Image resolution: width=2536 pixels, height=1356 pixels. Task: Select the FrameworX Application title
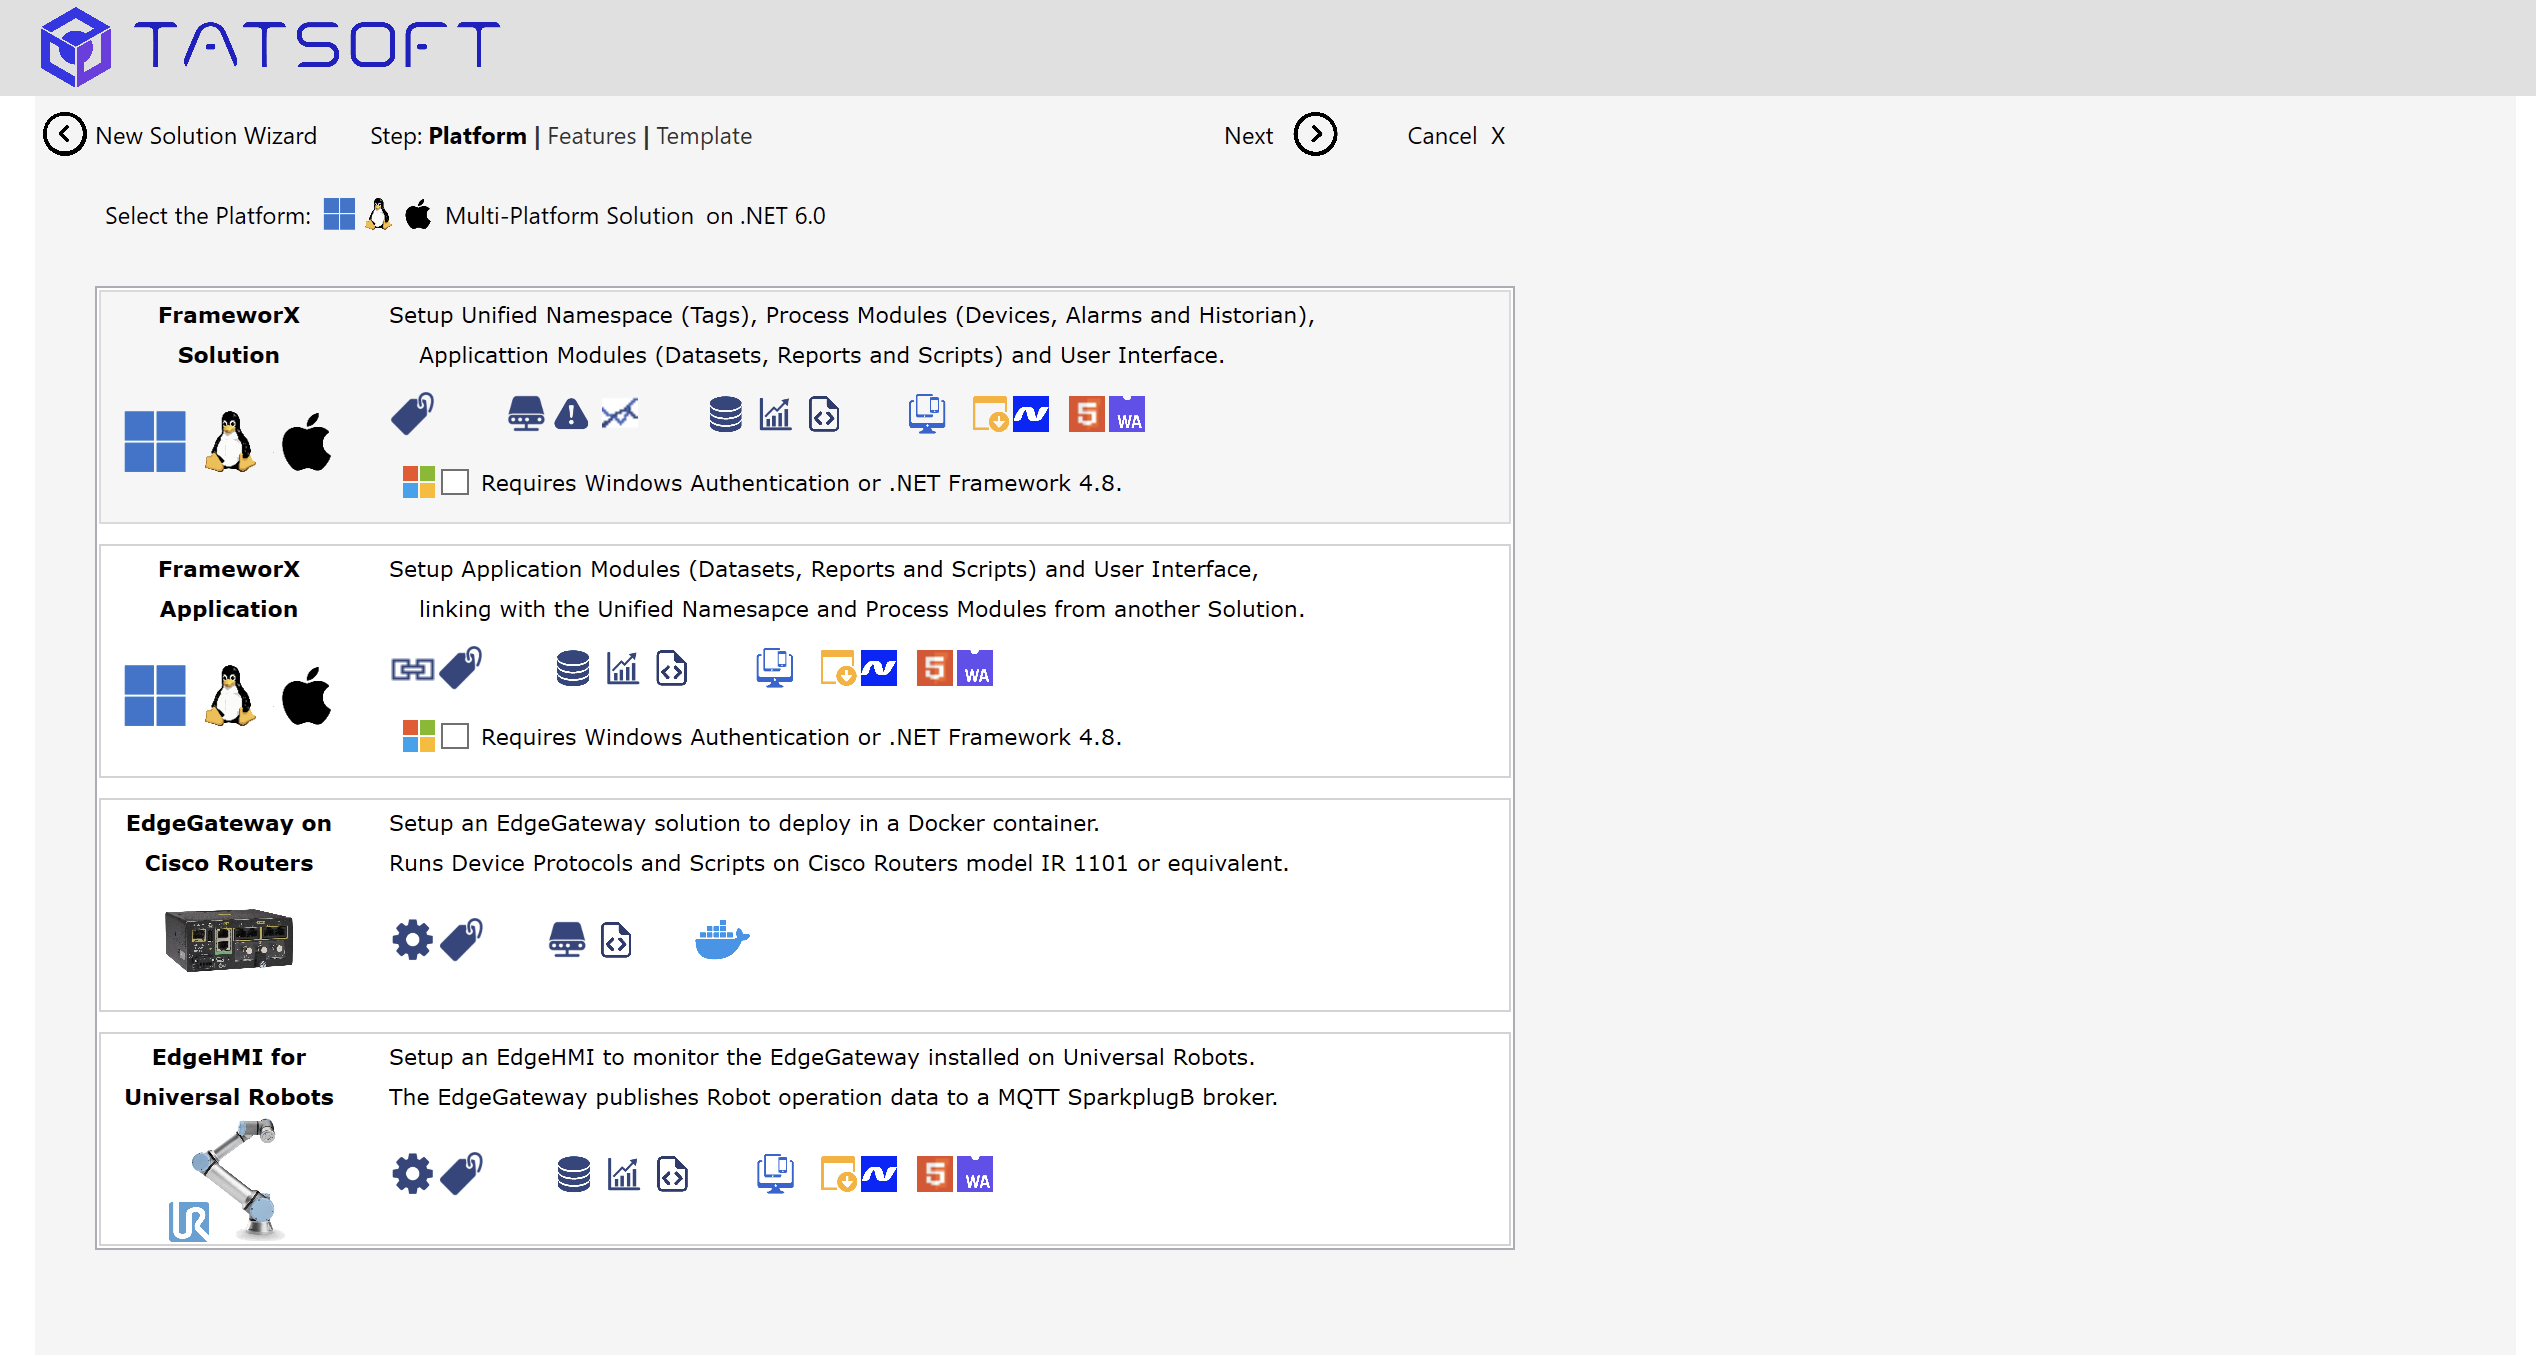(229, 589)
